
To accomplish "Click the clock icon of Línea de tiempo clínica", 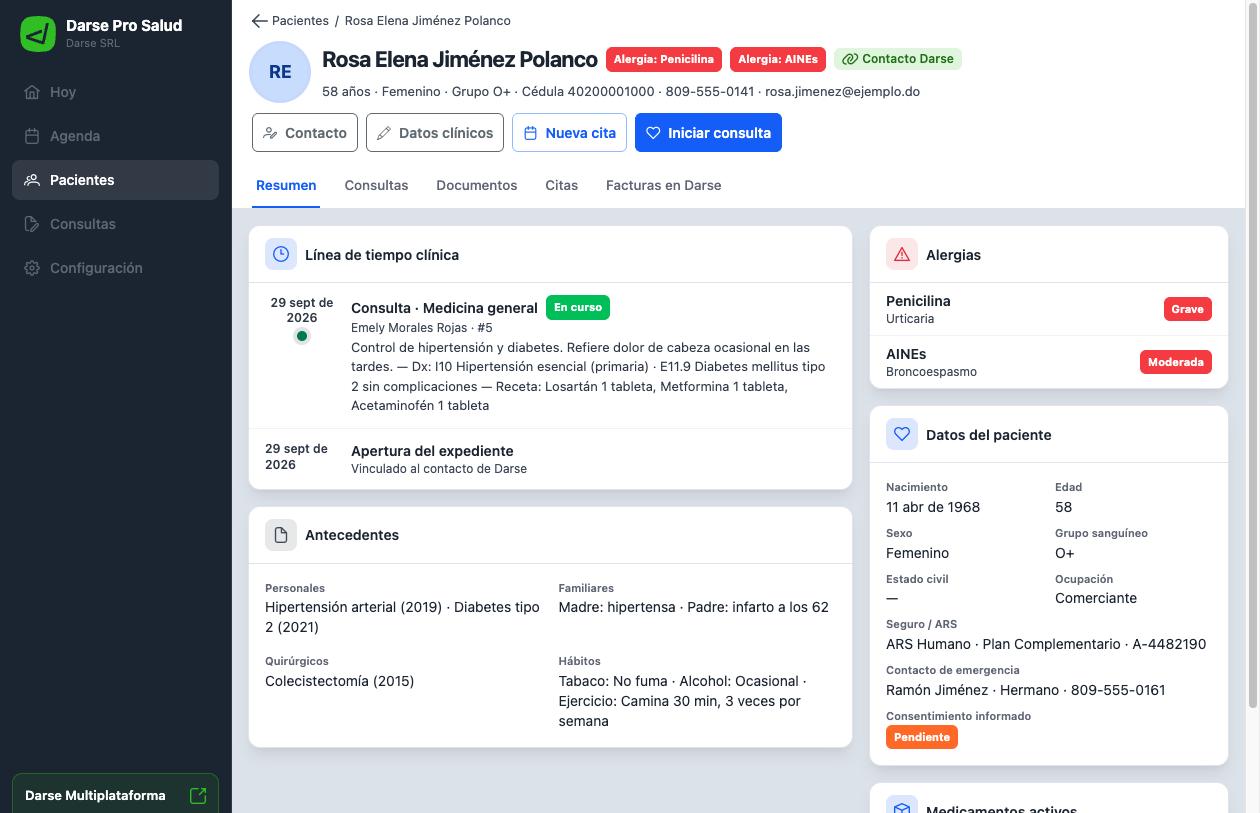I will click(x=281, y=254).
